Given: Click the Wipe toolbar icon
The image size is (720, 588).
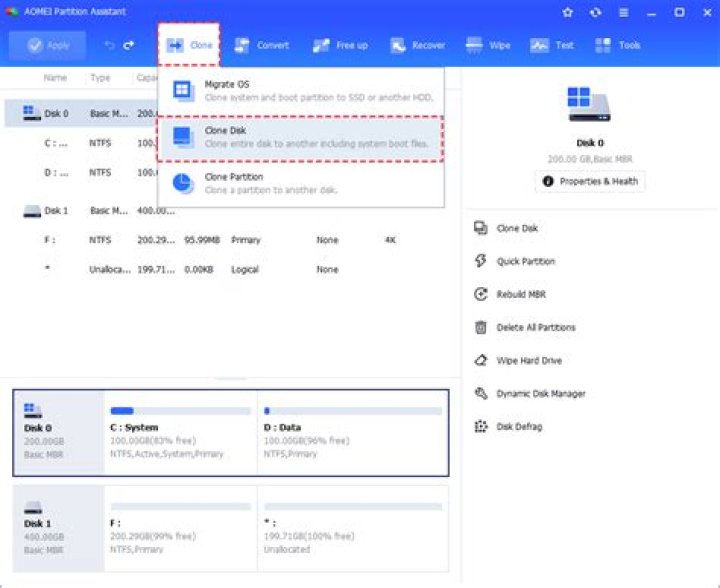Looking at the screenshot, I should (490, 46).
